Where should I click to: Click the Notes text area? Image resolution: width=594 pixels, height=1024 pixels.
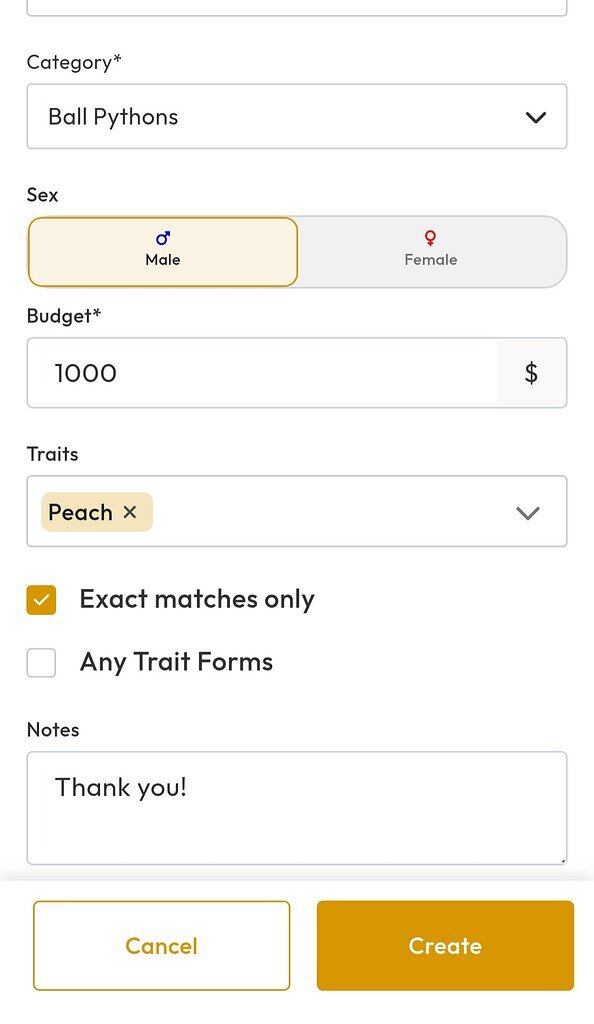pos(297,808)
